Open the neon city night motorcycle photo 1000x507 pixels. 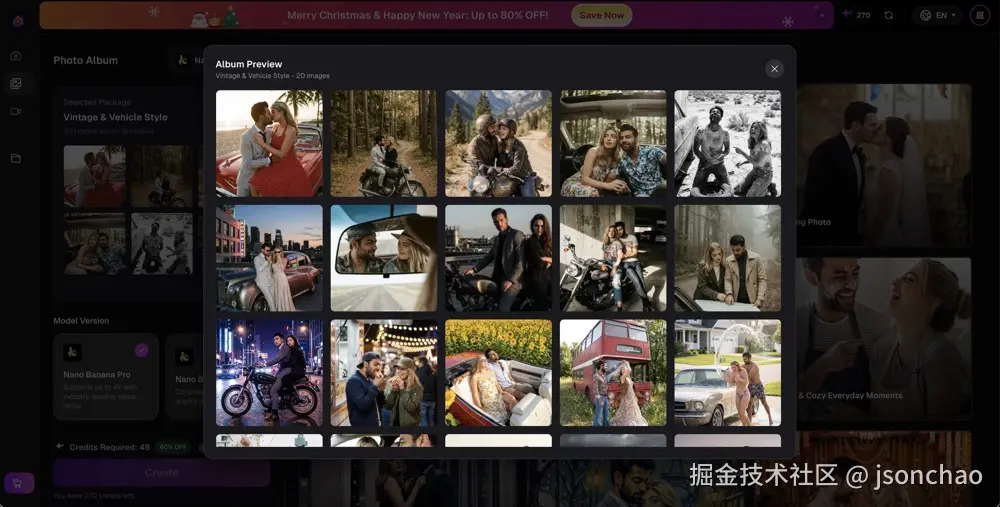click(x=269, y=372)
